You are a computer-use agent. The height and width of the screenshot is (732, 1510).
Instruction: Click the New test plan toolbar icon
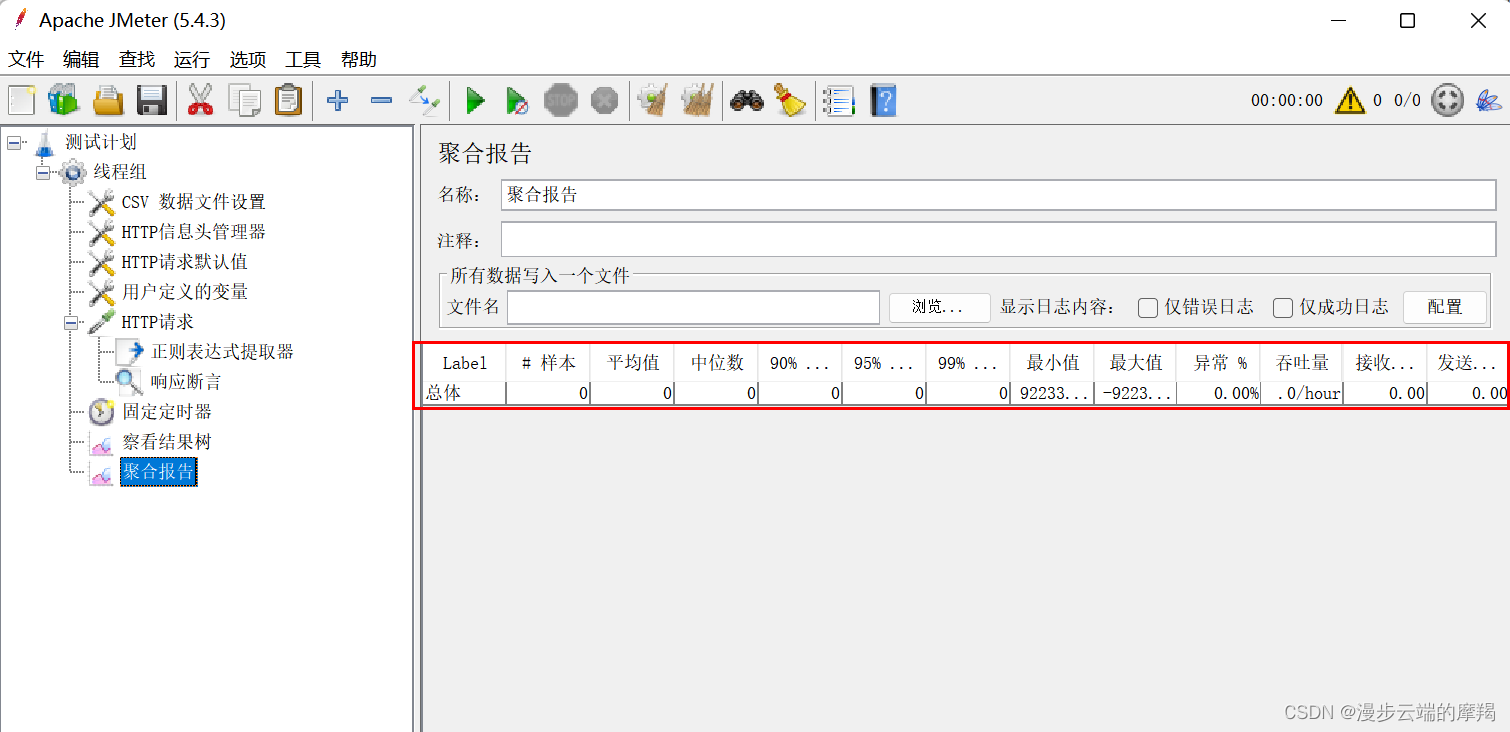coord(21,100)
